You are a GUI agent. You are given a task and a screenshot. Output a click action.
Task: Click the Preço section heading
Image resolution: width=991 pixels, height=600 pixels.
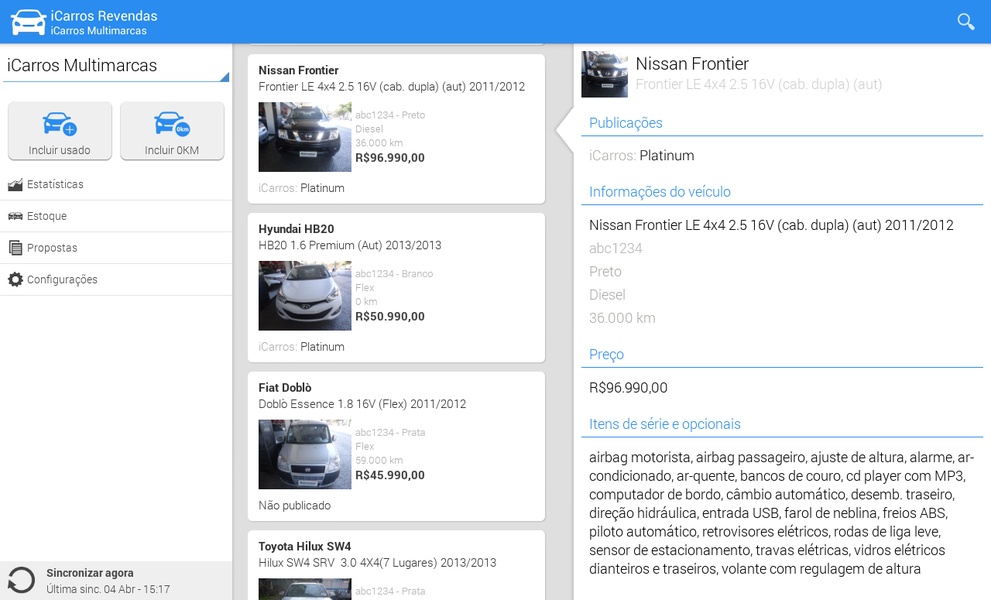coord(606,355)
